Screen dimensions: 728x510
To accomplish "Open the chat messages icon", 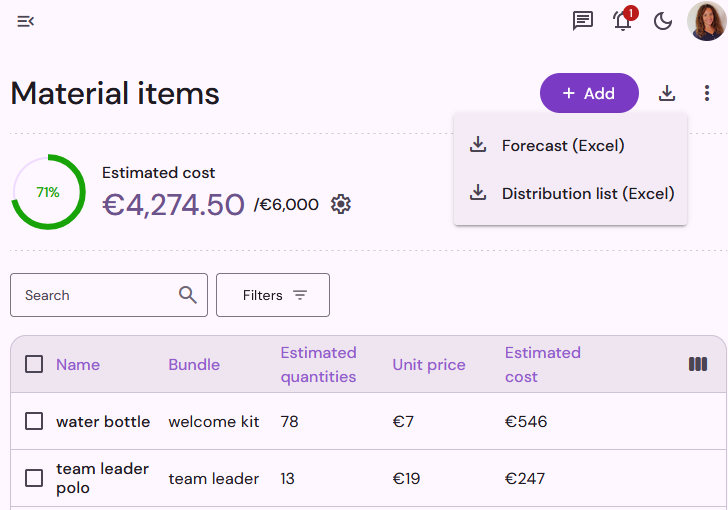I will tap(583, 21).
